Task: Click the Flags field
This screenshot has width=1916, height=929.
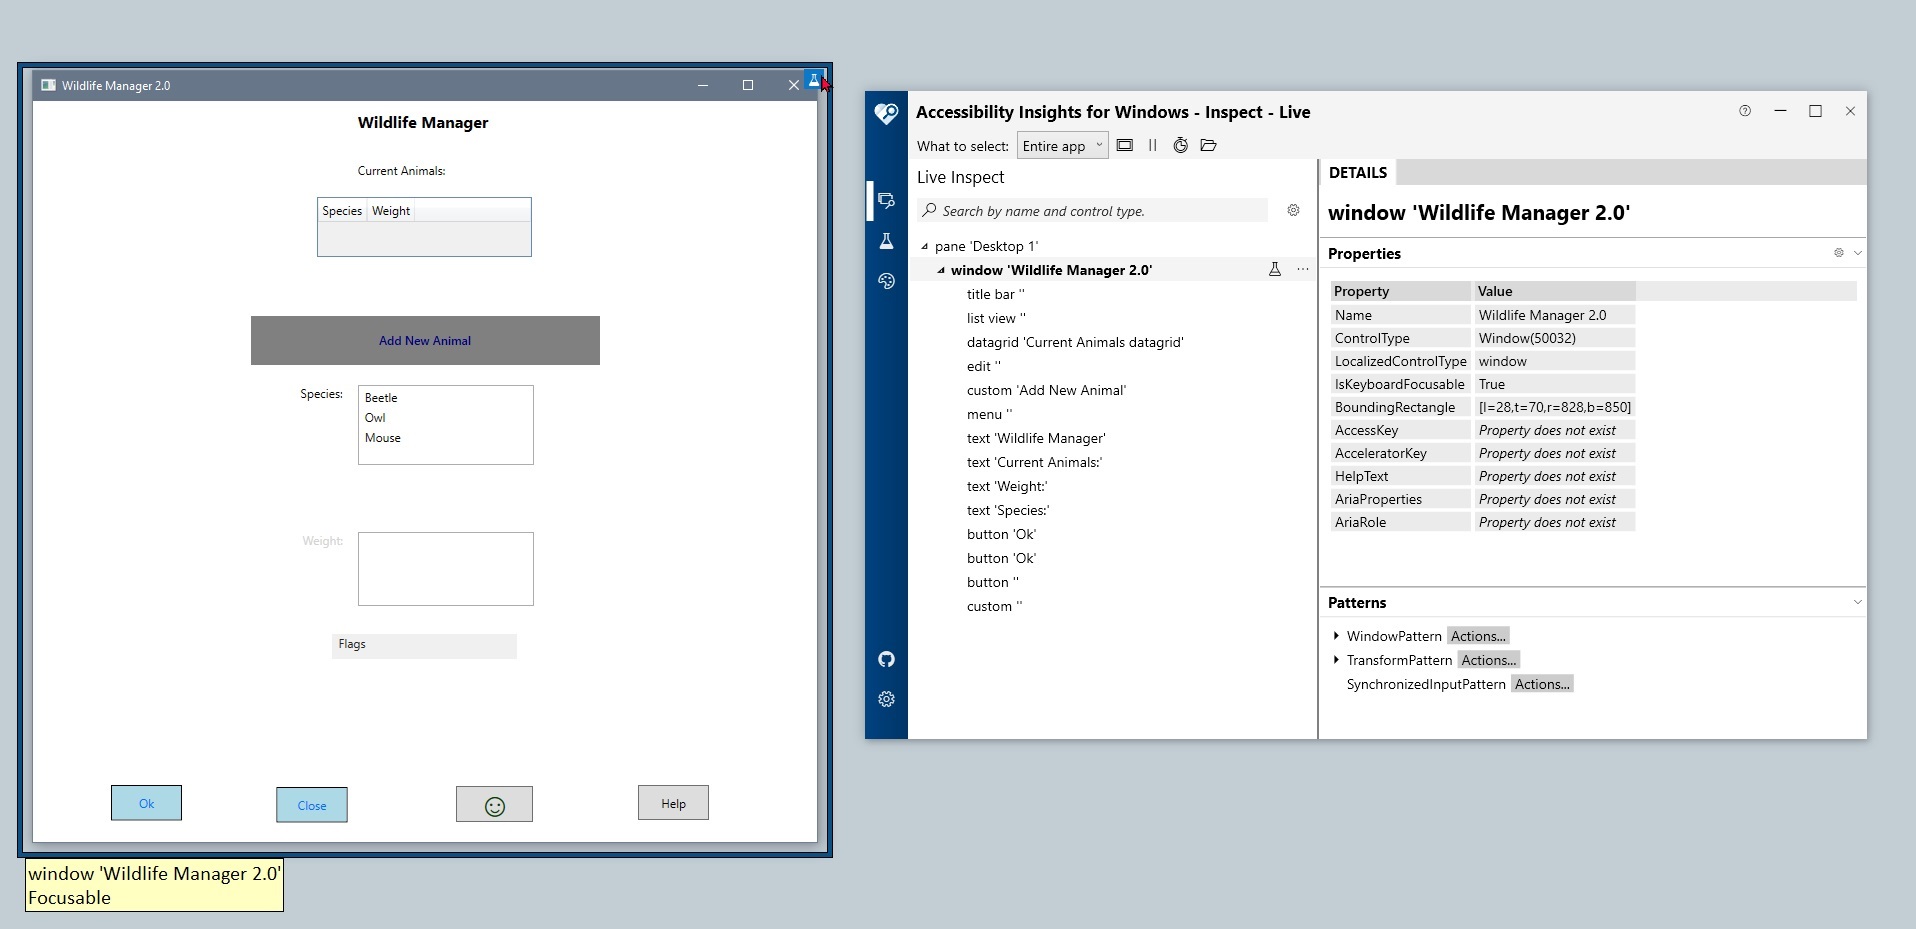Action: click(424, 645)
